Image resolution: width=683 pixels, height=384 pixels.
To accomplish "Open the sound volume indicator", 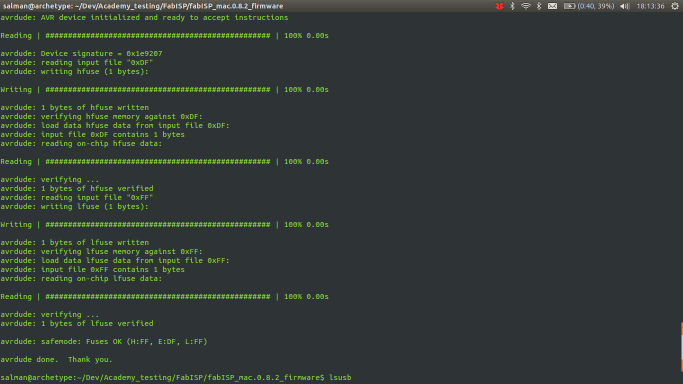I will 625,6.
